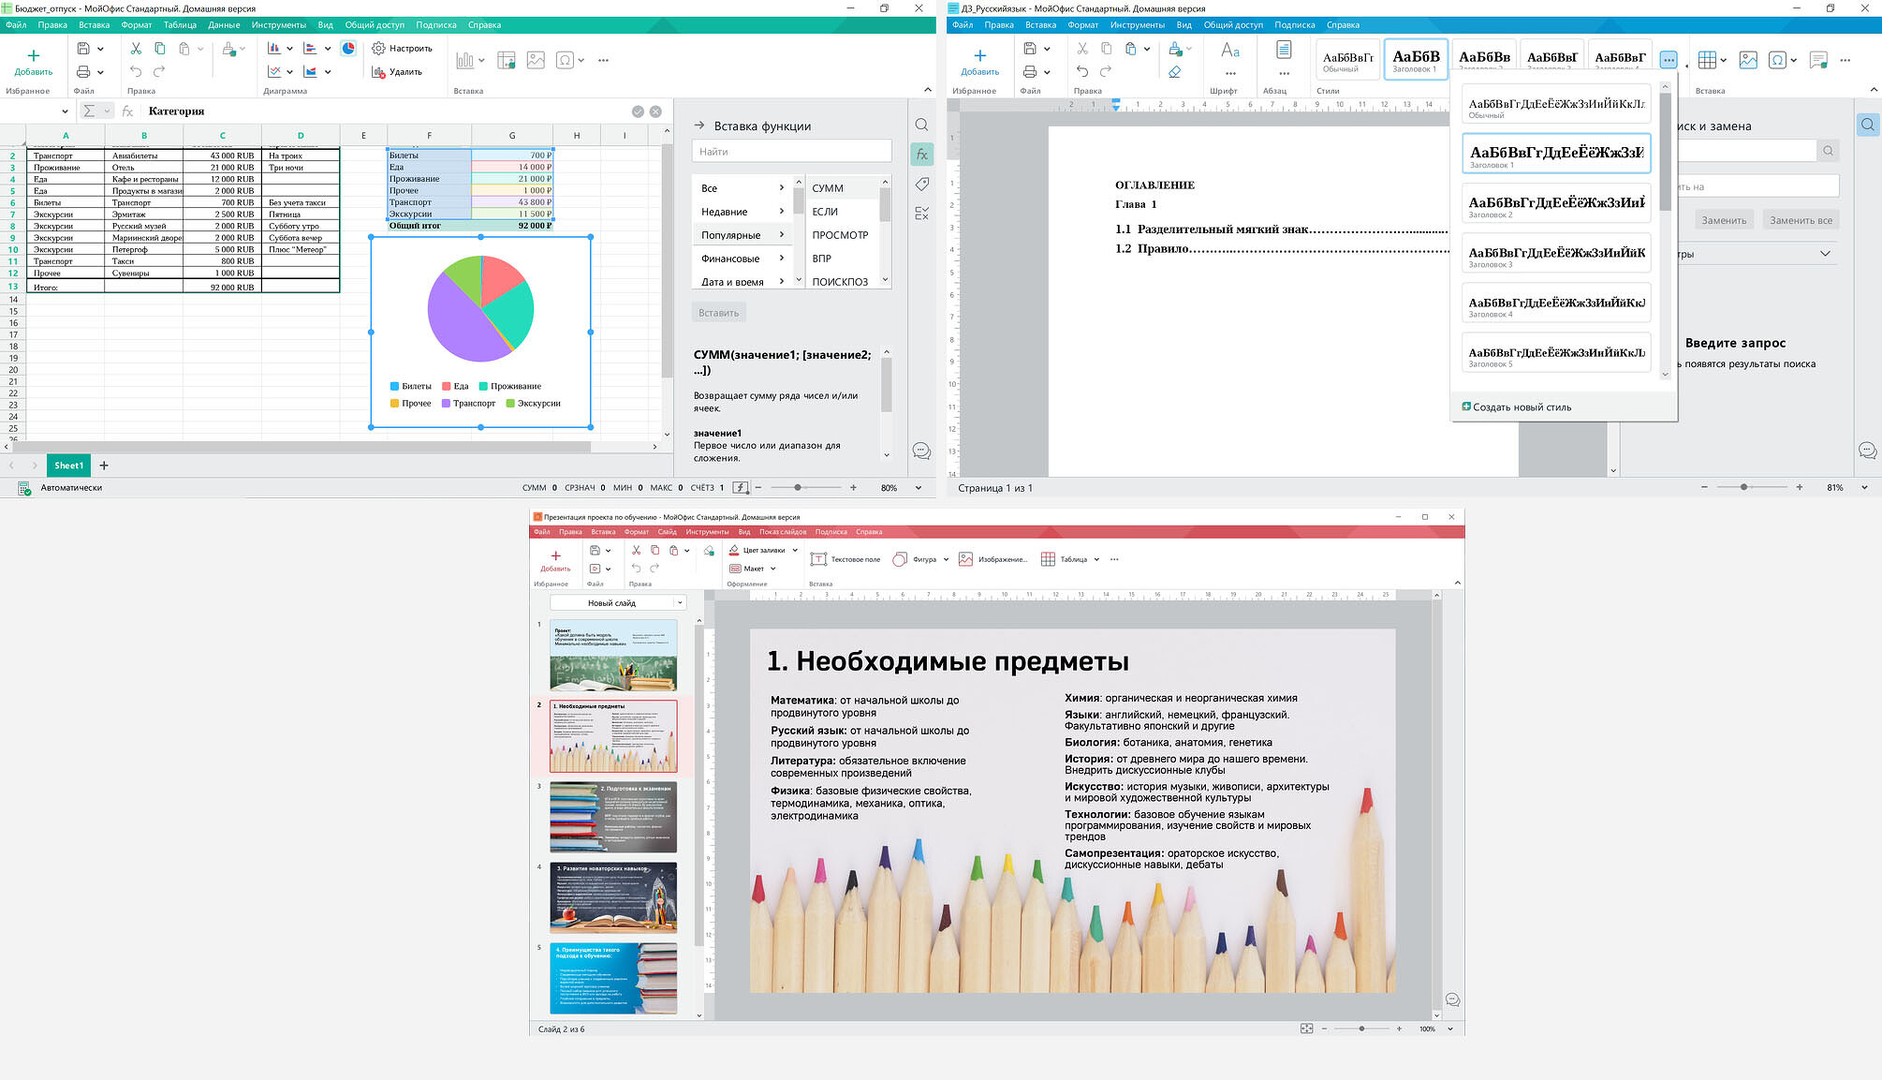Click the cut scissors icon in spreadsheet
Image resolution: width=1882 pixels, height=1080 pixels.
pos(135,48)
